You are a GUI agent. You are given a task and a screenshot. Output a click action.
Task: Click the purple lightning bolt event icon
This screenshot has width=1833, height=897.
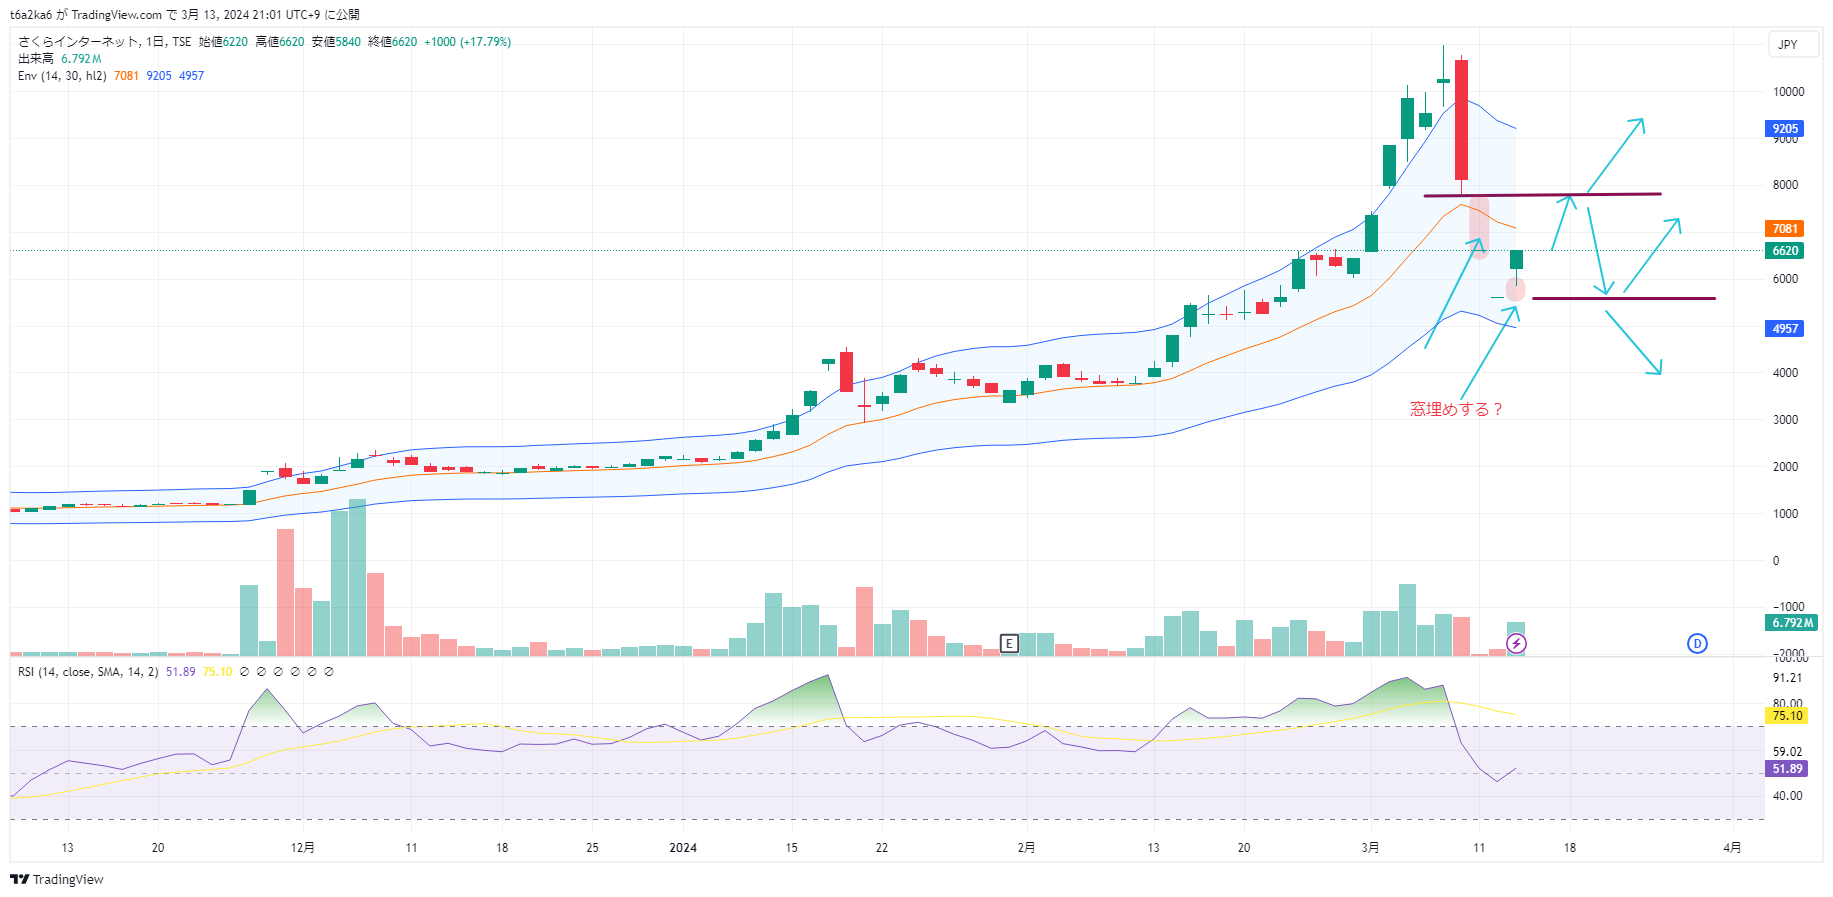point(1516,643)
